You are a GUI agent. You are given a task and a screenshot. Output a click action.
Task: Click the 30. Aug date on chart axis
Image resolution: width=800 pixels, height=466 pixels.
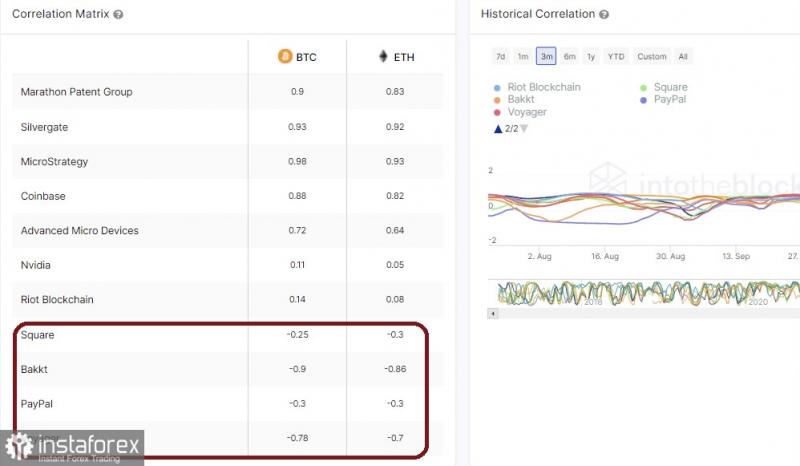point(670,256)
